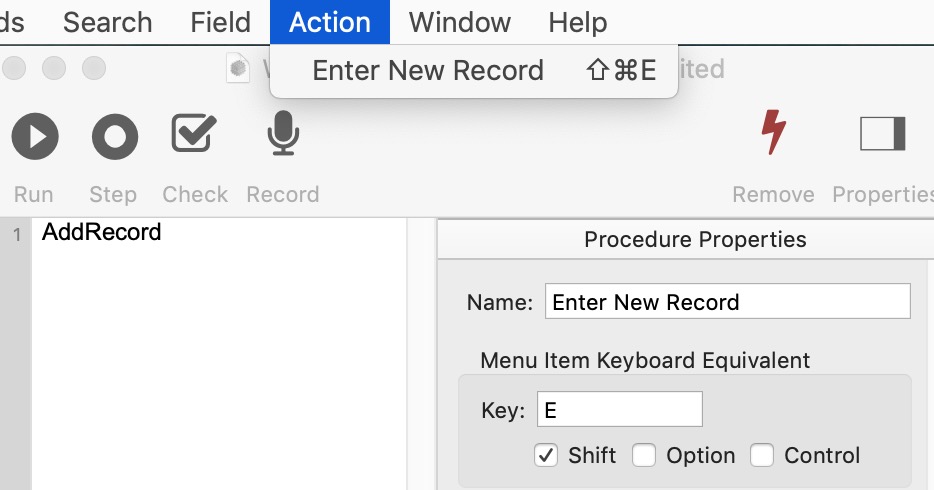Start recording with the microphone icon
Viewport: 934px width, 490px height.
point(283,133)
